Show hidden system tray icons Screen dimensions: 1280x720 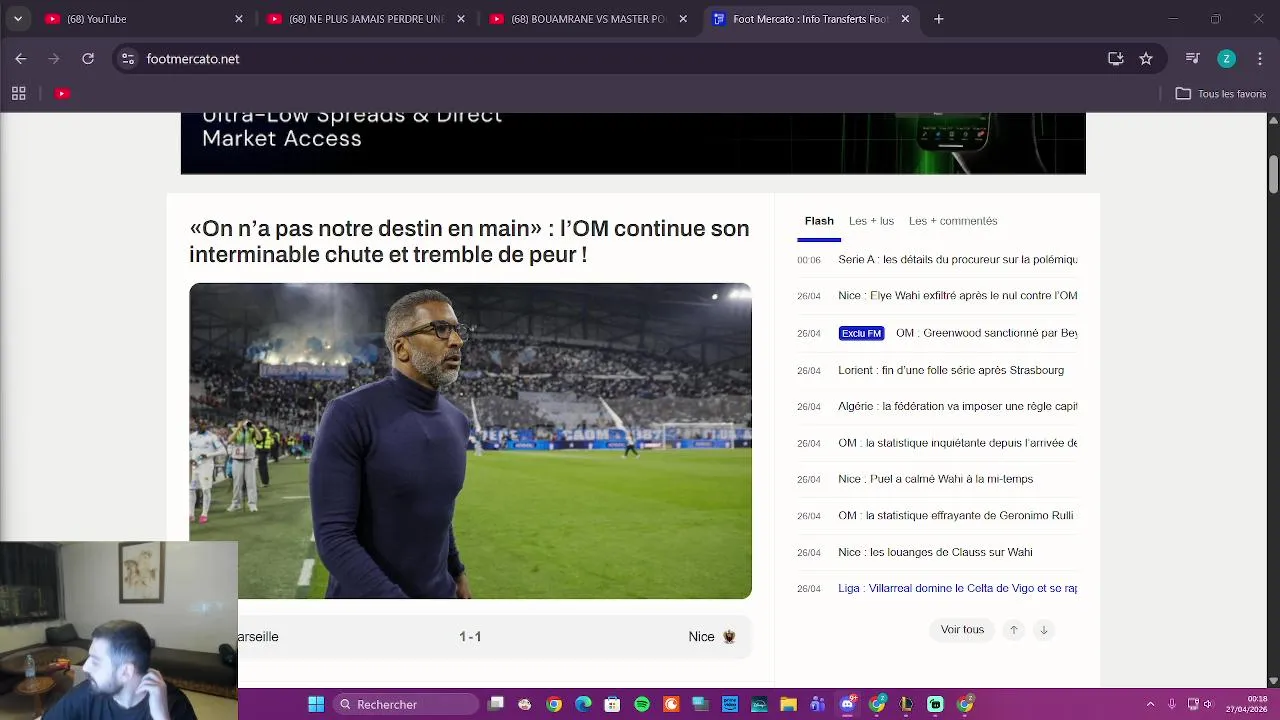pos(1150,705)
